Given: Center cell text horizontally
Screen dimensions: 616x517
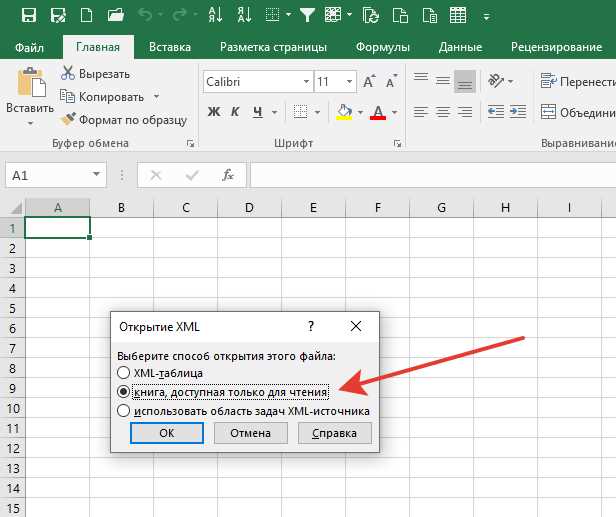Looking at the screenshot, I should pos(443,112).
